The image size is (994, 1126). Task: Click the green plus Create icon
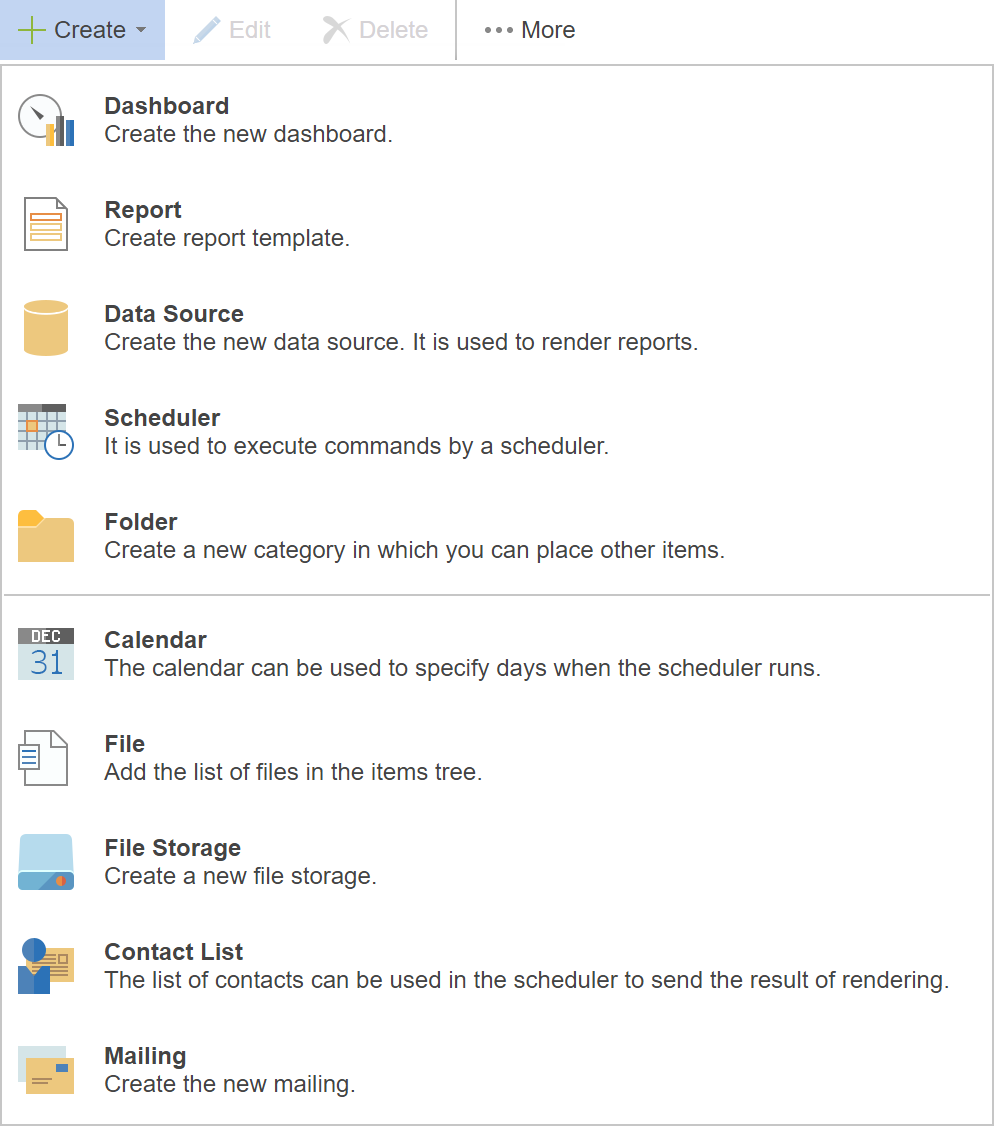[x=32, y=30]
